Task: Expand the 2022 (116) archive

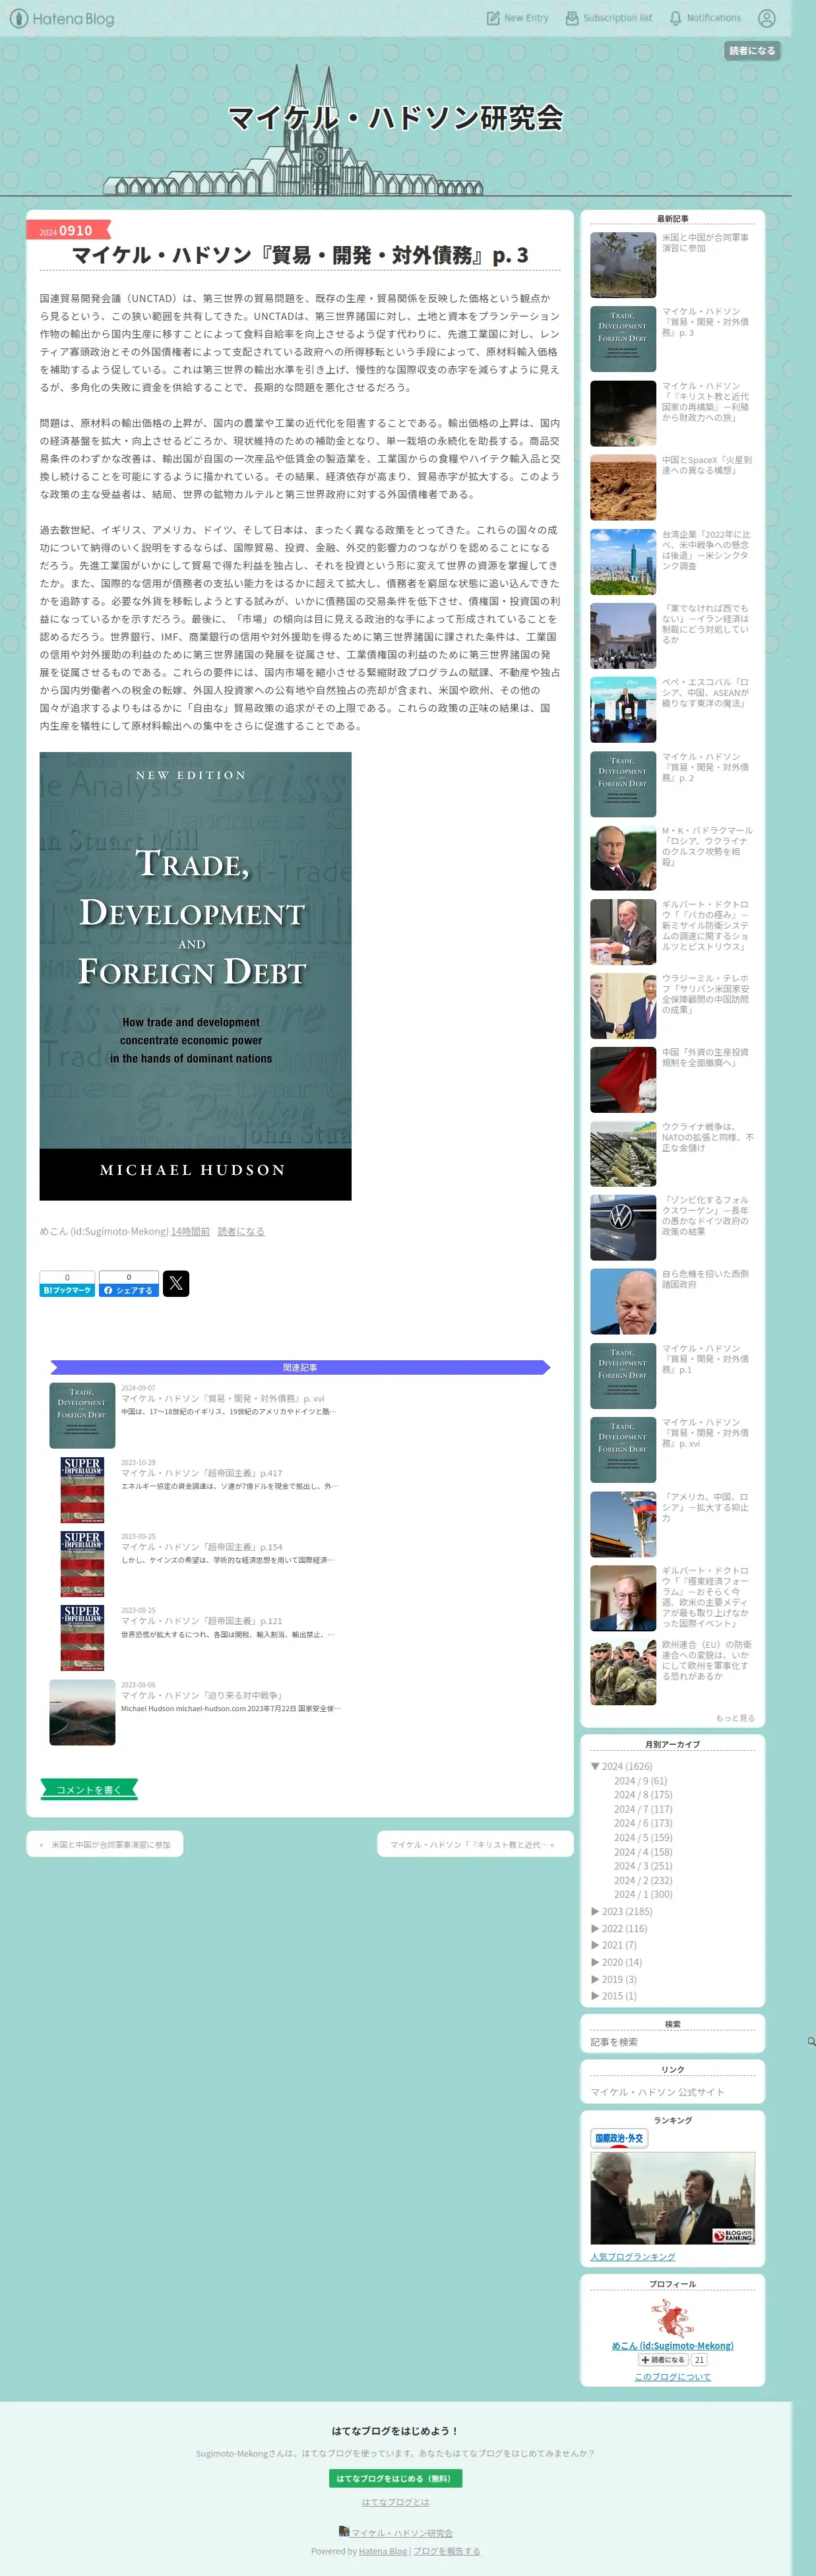Action: coord(595,1928)
